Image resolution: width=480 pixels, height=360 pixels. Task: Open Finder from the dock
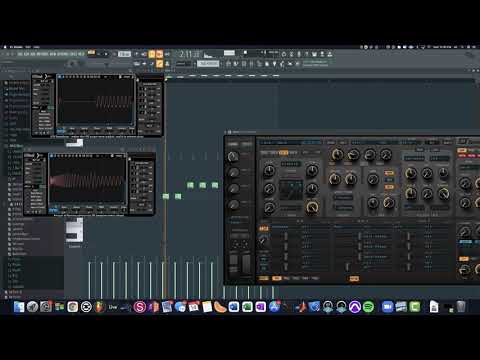pyautogui.click(x=19, y=307)
